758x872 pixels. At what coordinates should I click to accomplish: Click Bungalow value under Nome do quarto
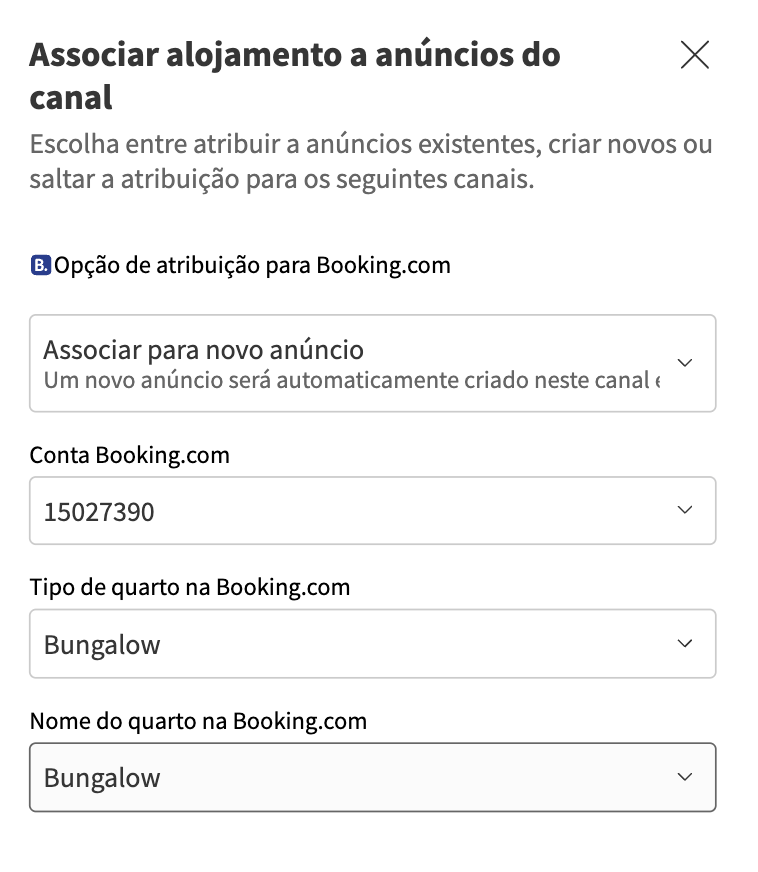[x=102, y=778]
